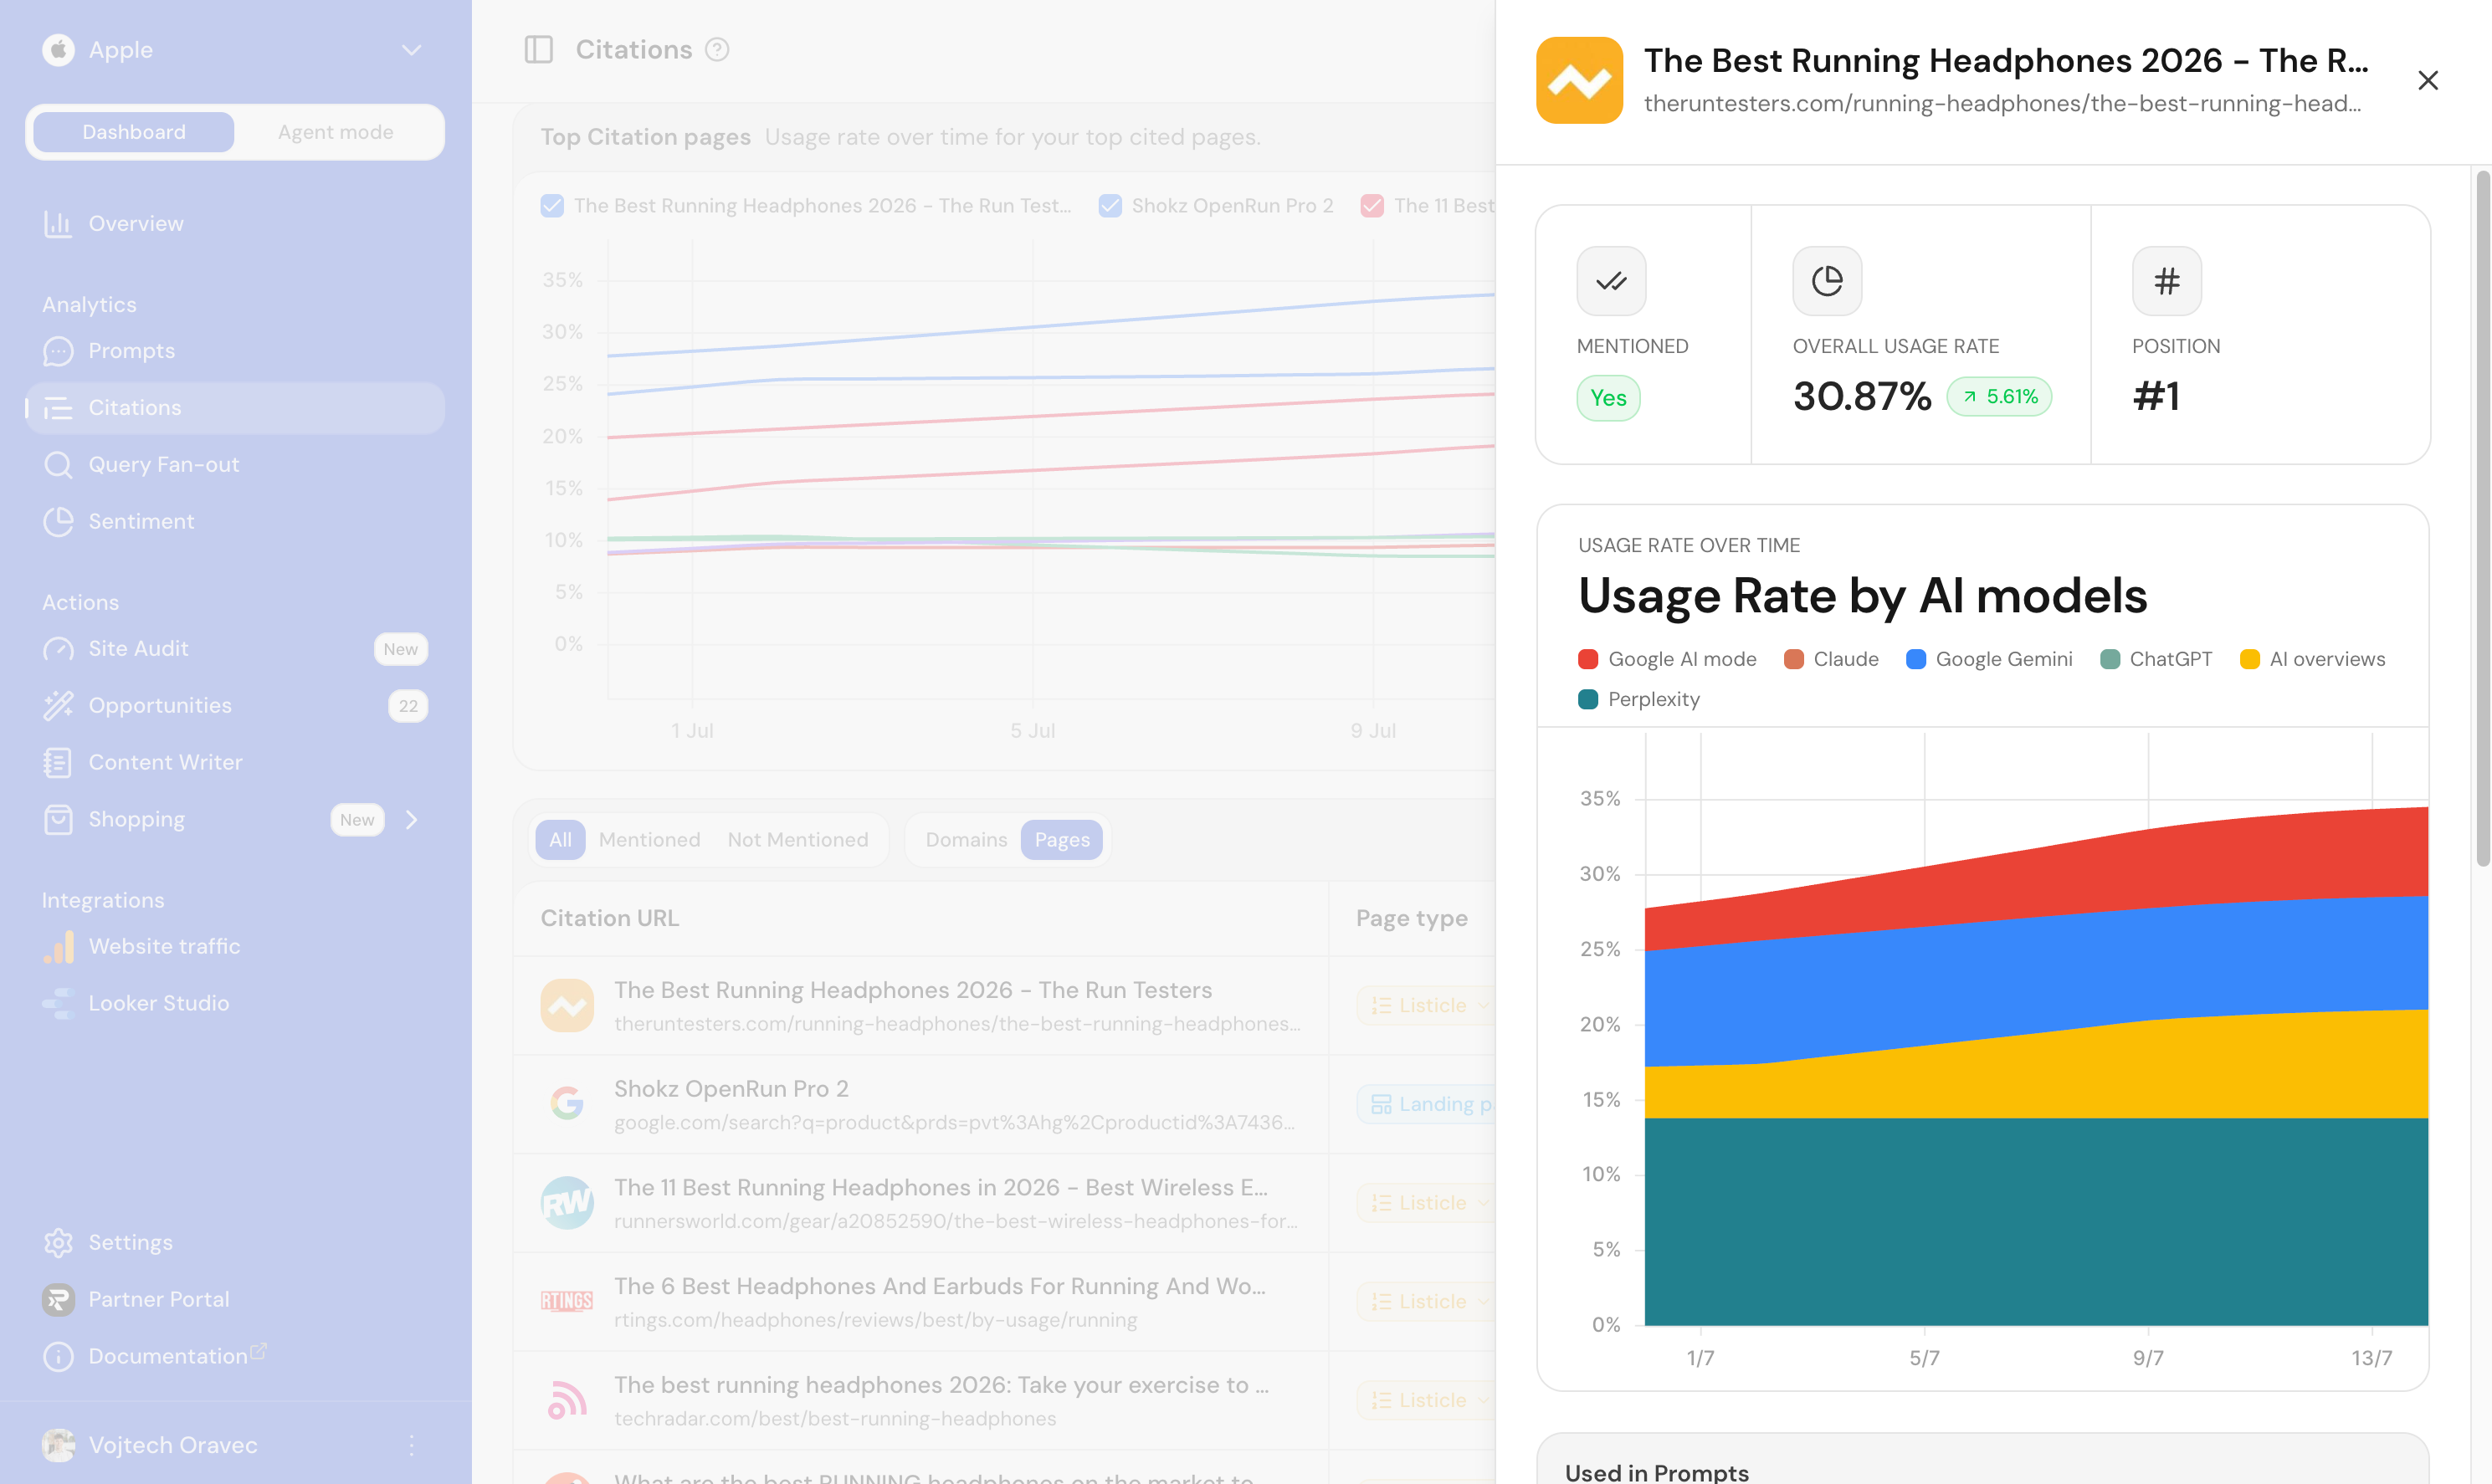The width and height of the screenshot is (2492, 1484).
Task: Open Query Fan-out magnifier icon
Action: point(58,465)
